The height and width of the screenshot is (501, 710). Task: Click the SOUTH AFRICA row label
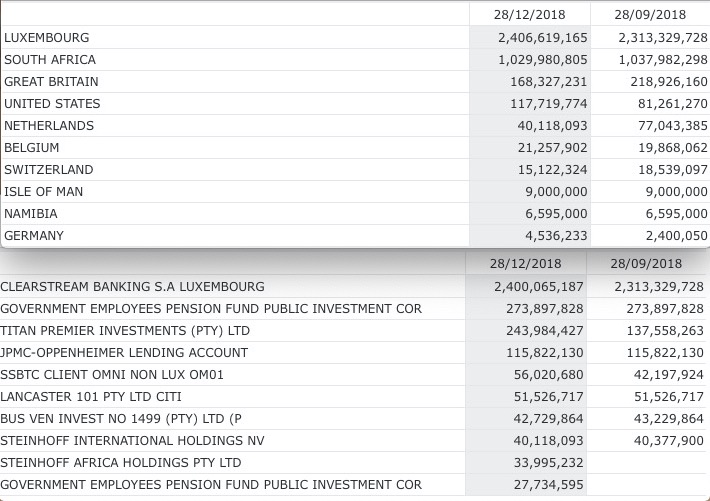50,60
